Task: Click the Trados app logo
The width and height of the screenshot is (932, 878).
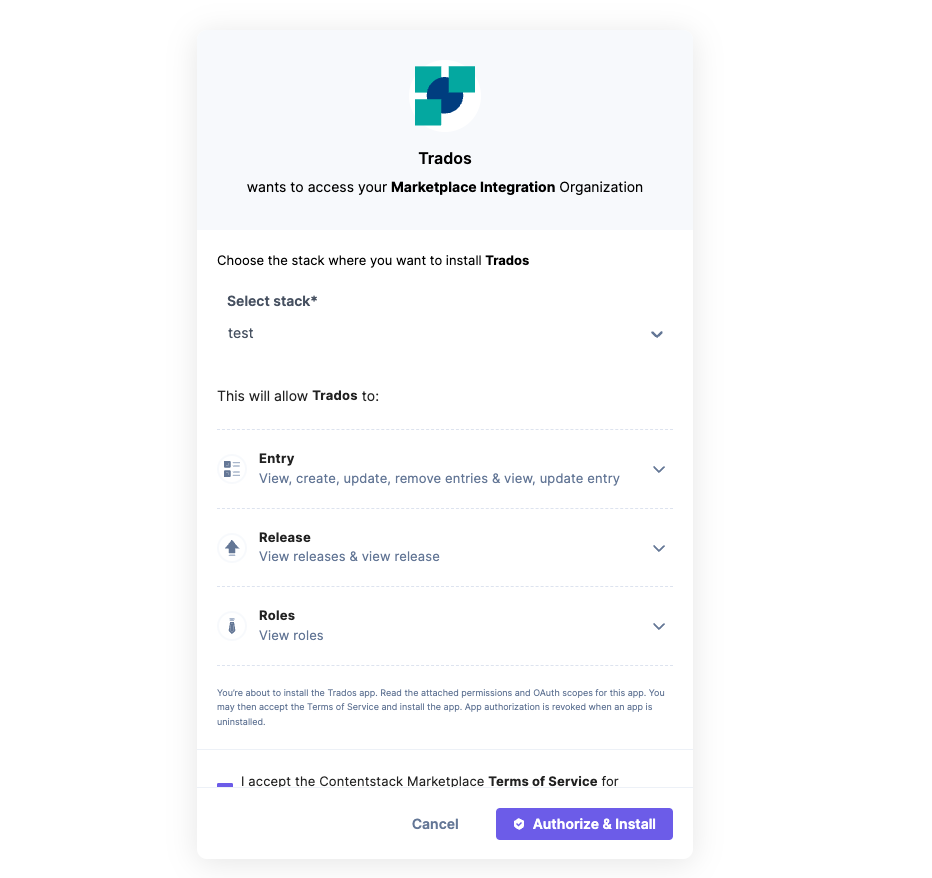Action: (445, 96)
